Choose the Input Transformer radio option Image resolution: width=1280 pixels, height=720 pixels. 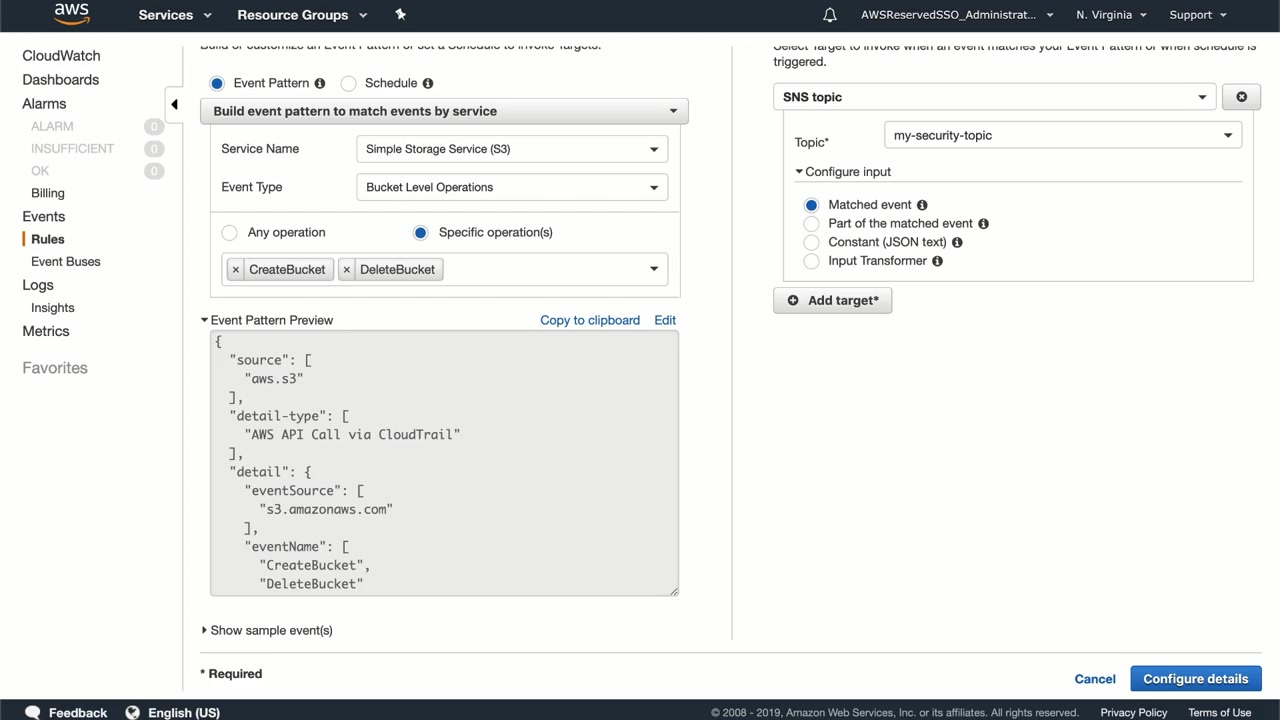[x=811, y=261]
